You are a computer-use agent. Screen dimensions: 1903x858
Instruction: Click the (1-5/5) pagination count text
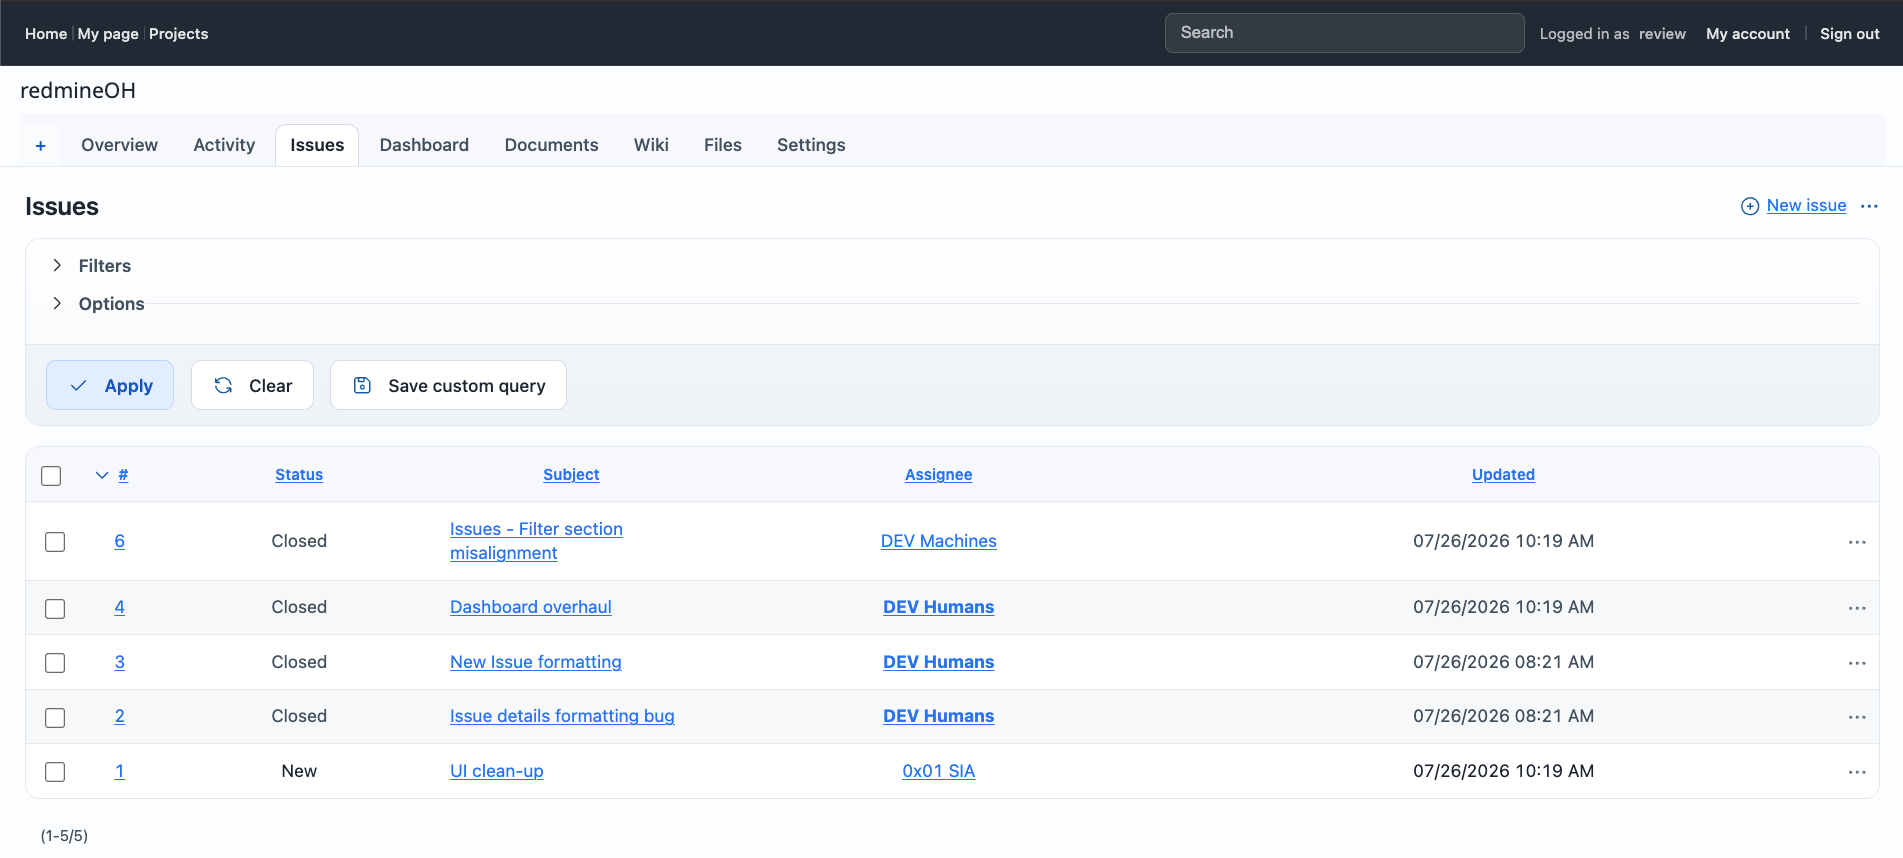click(x=64, y=836)
